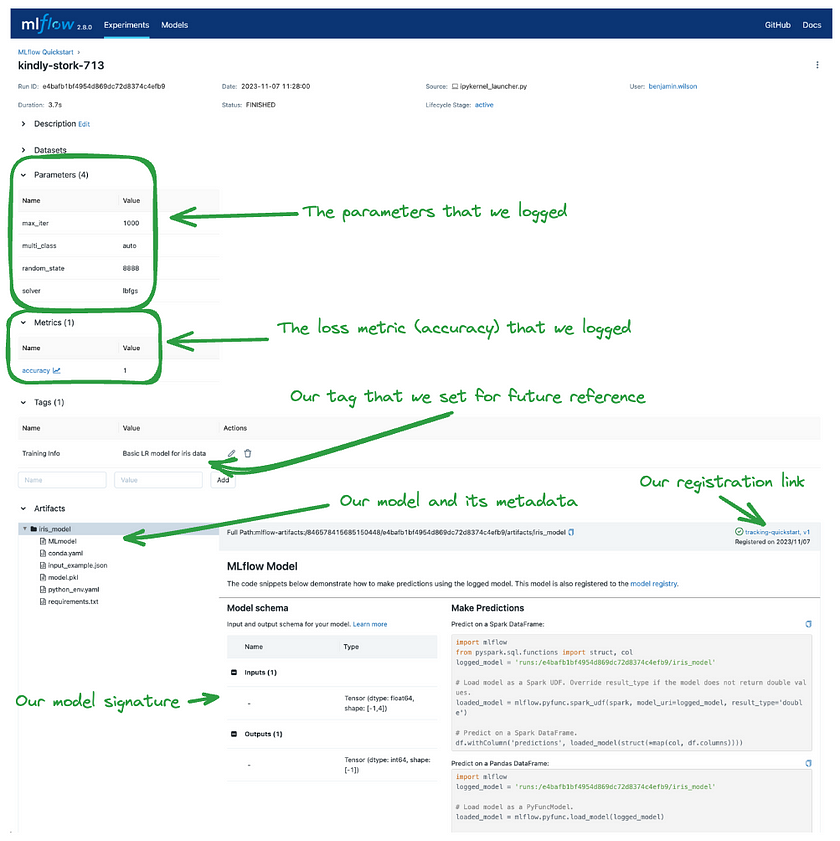Image resolution: width=840 pixels, height=841 pixels.
Task: Collapse the Parameters (4) section
Action: tap(24, 175)
